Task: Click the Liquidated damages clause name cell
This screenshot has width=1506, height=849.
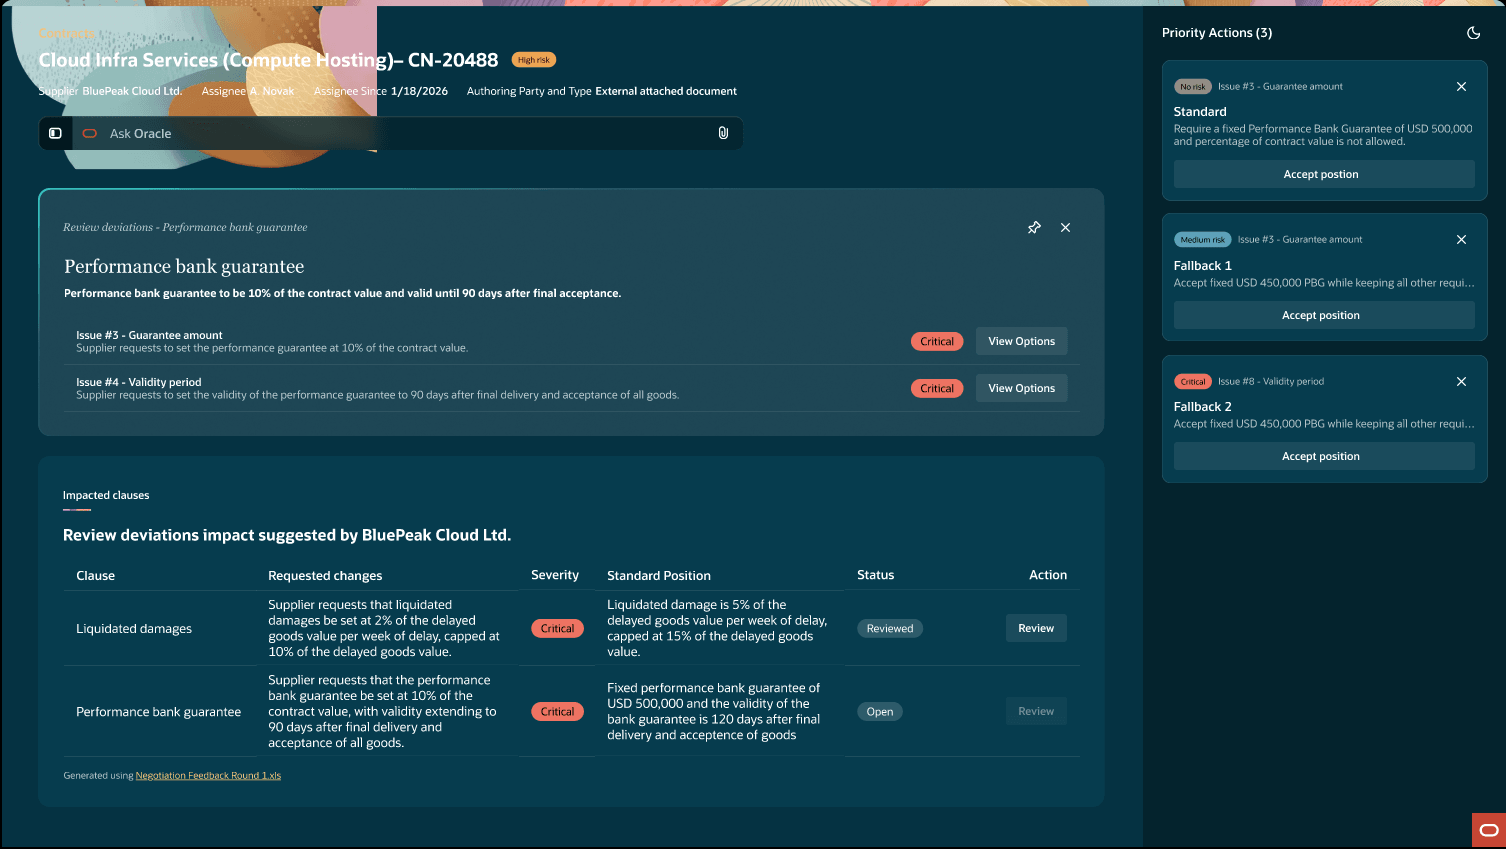Action: (134, 629)
